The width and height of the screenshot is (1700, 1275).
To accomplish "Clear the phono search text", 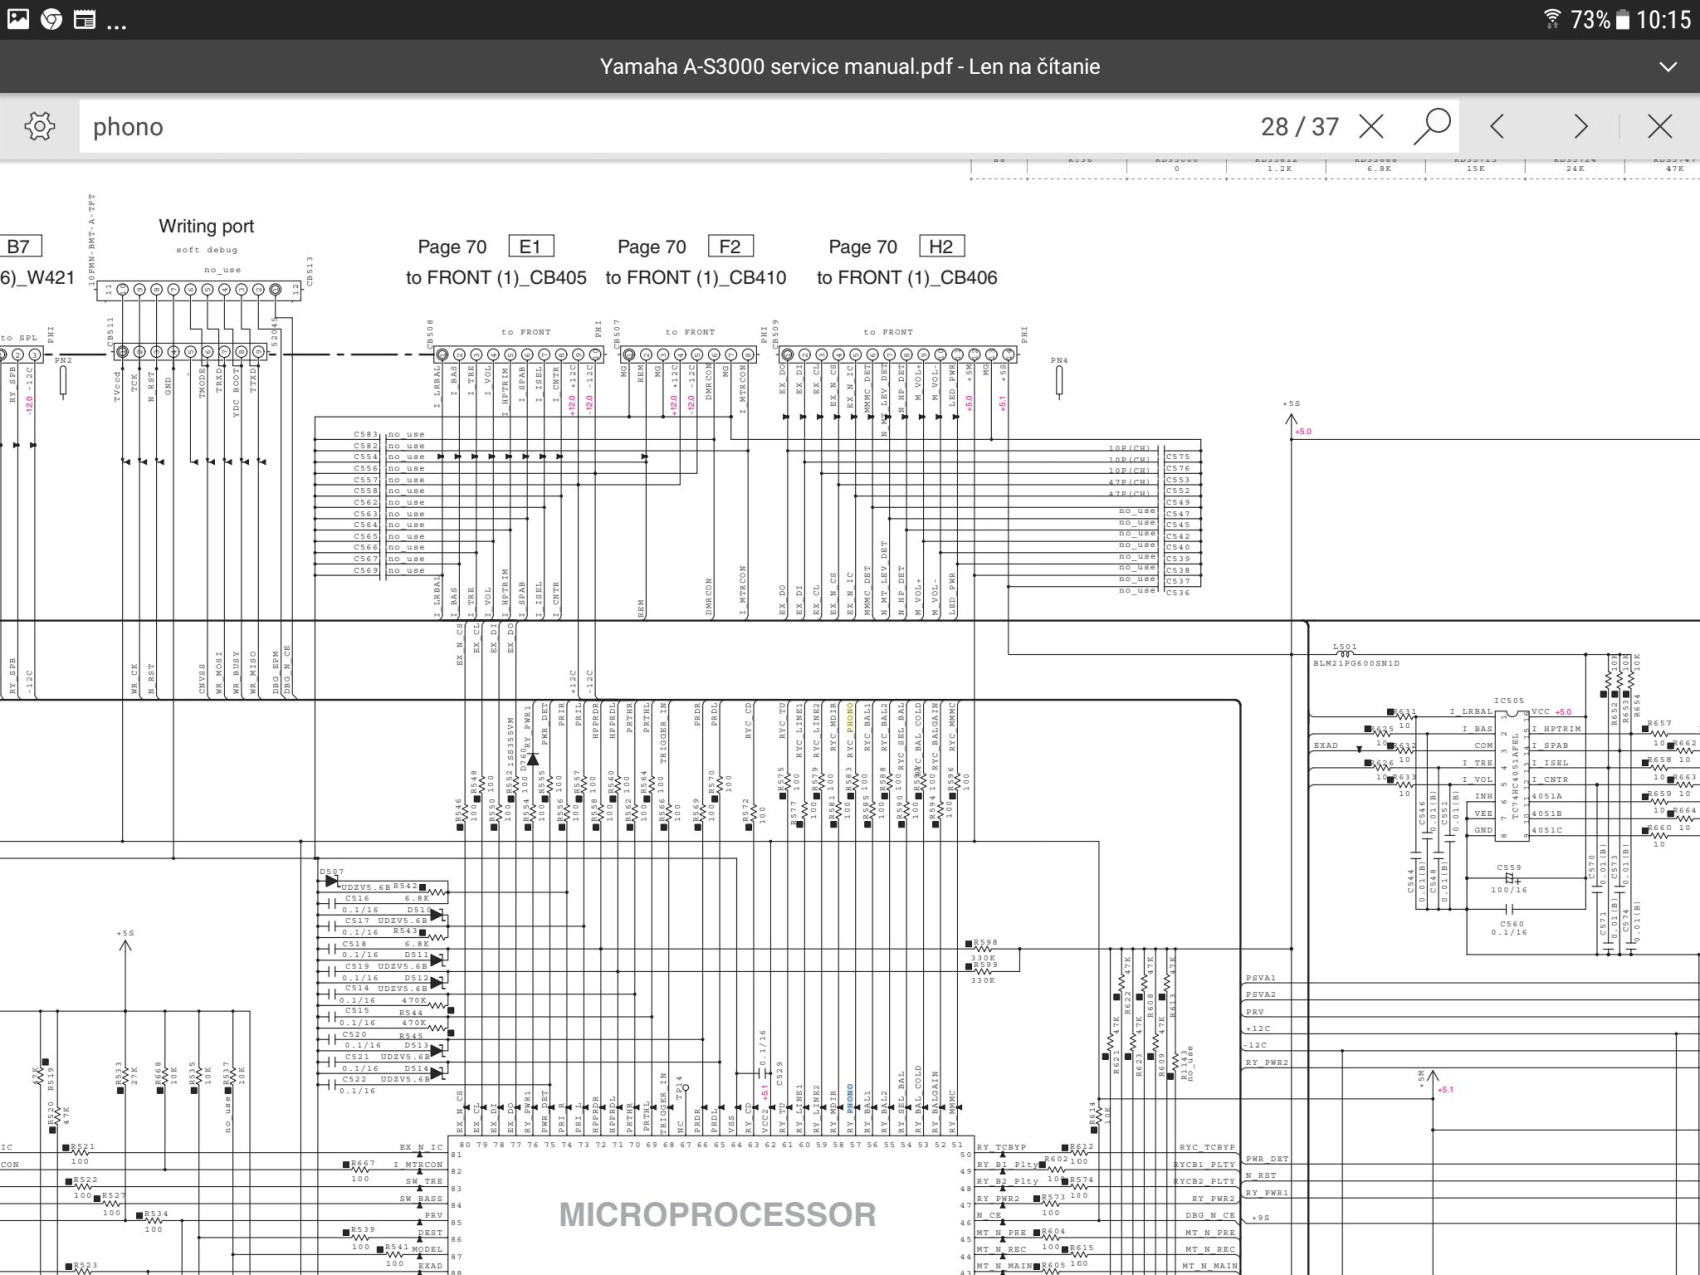I will (x=1371, y=126).
